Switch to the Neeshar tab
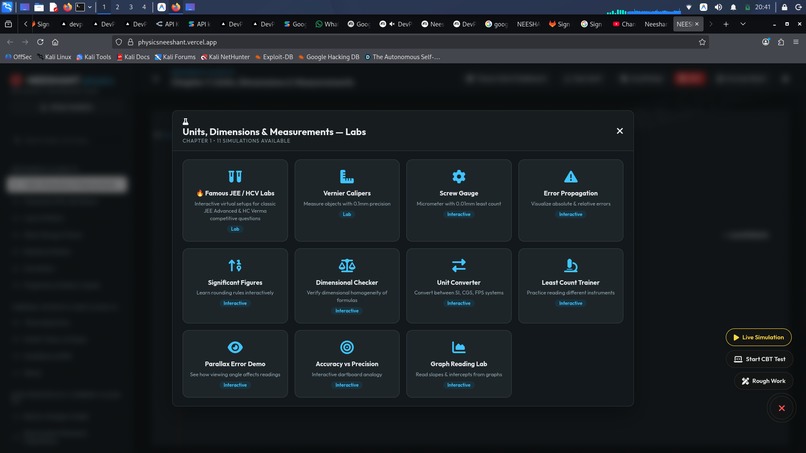This screenshot has height=453, width=806. 655,24
